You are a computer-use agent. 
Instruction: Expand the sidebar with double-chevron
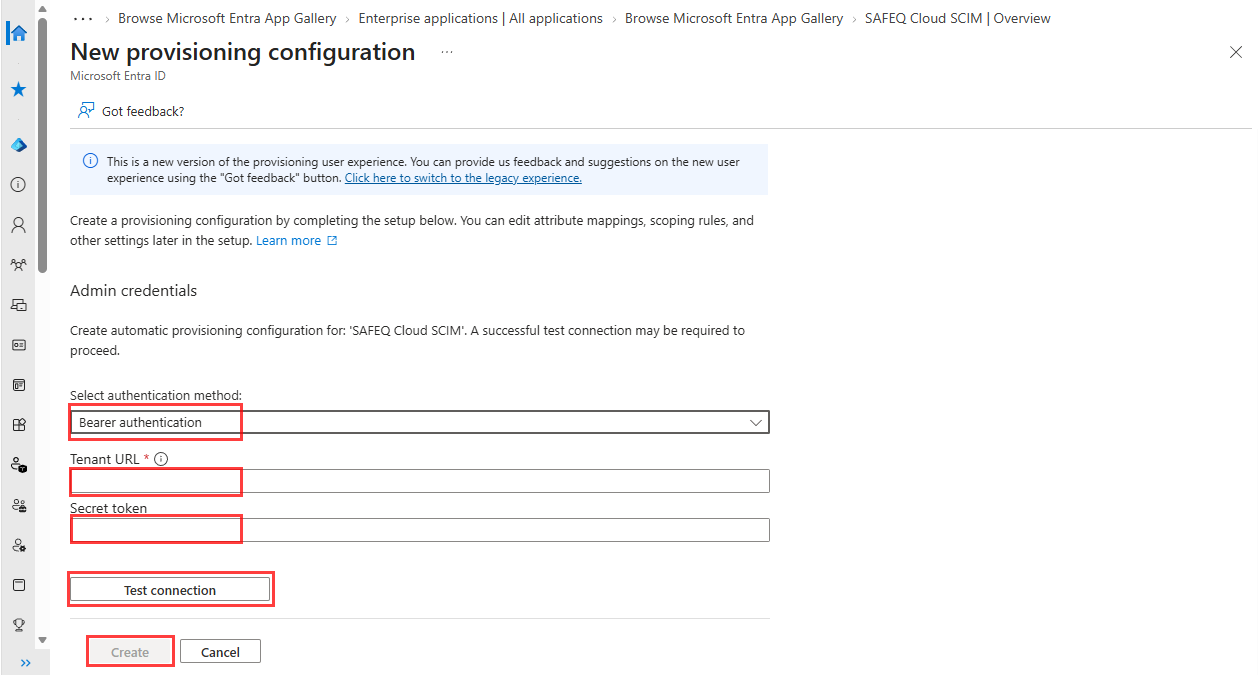(x=26, y=662)
